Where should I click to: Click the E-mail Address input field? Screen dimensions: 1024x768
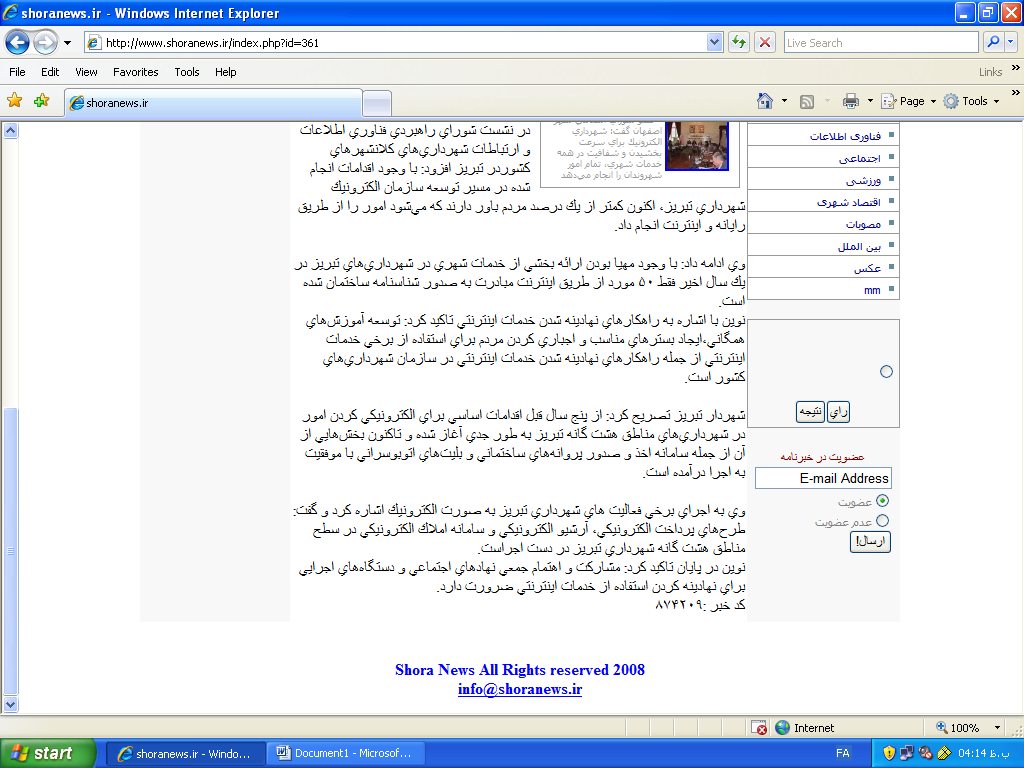pyautogui.click(x=823, y=479)
